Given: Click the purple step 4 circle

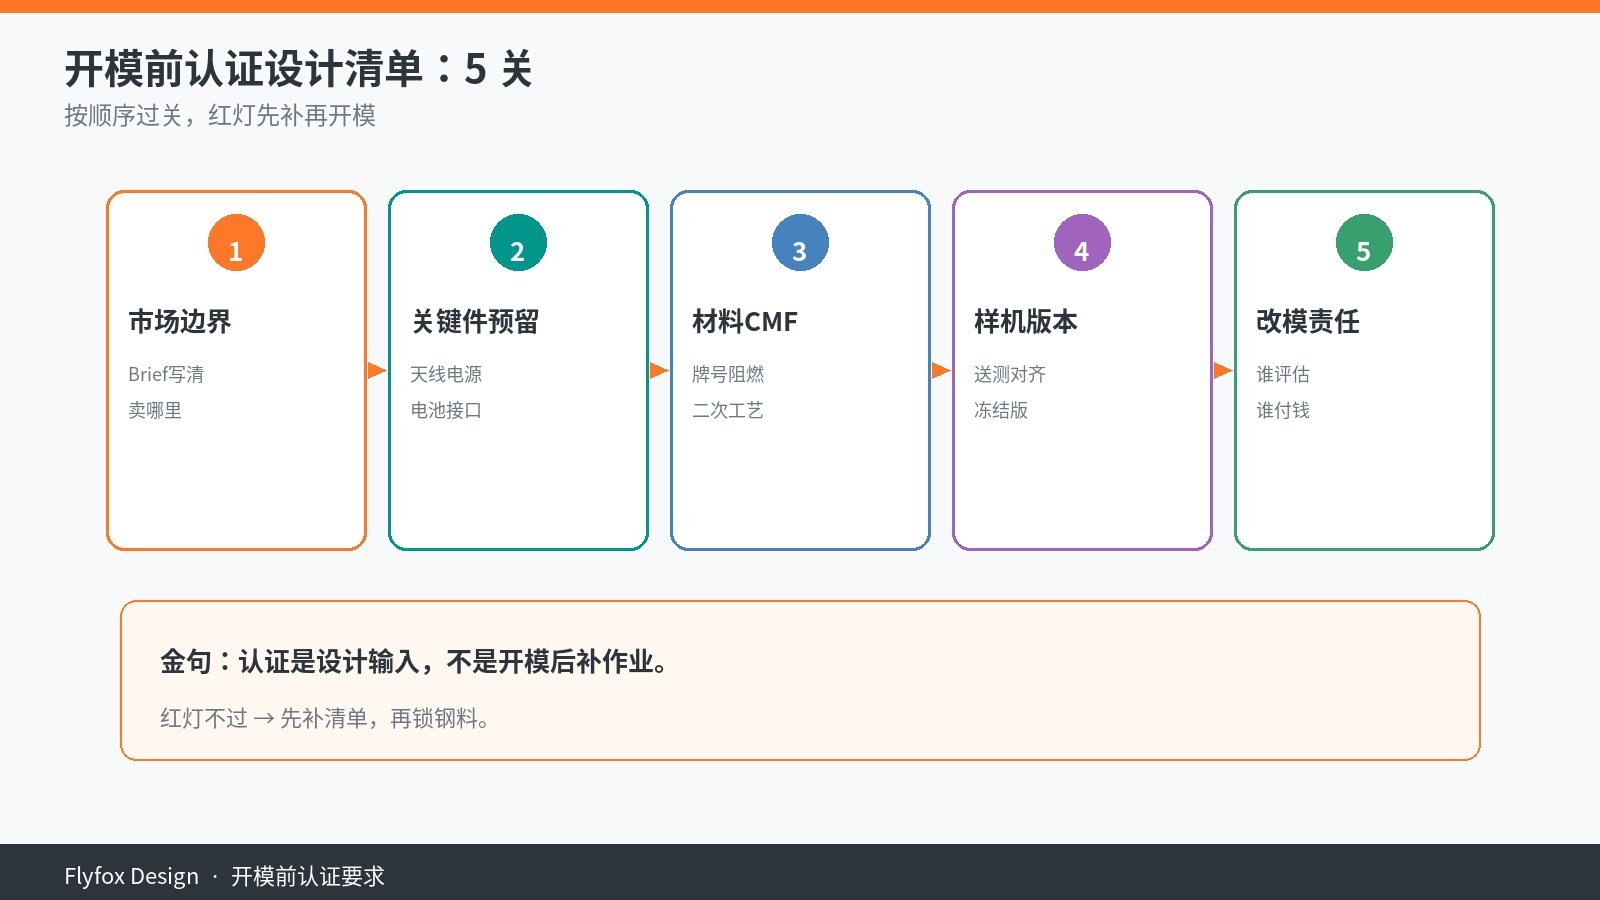Looking at the screenshot, I should tap(1082, 242).
